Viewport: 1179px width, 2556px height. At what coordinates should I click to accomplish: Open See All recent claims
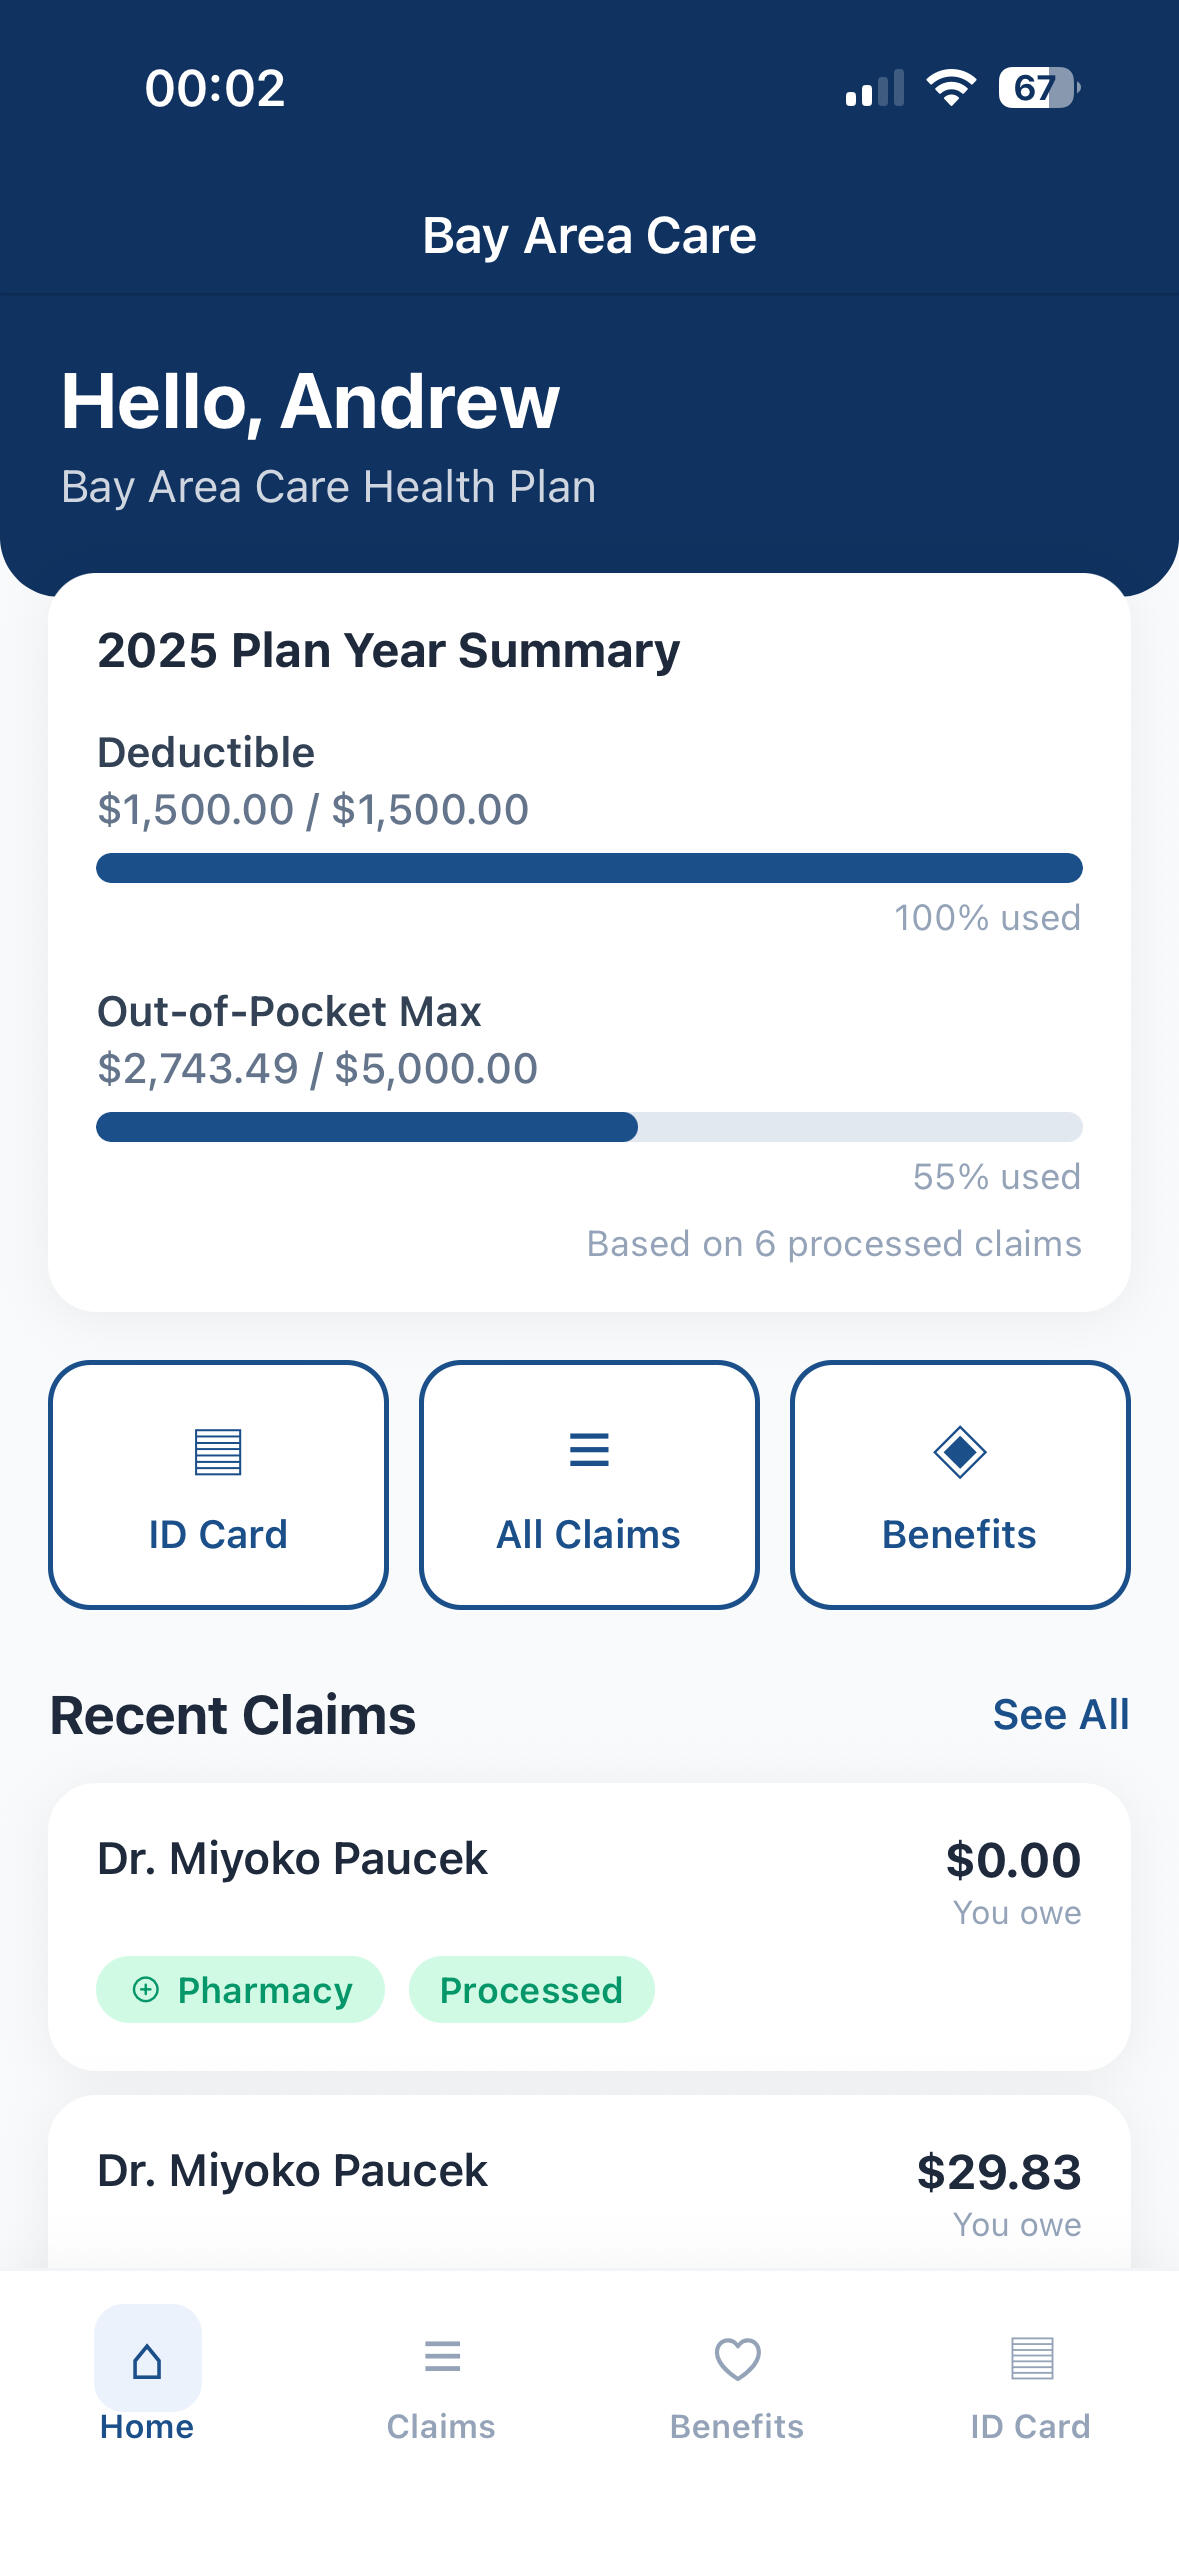click(x=1060, y=1715)
